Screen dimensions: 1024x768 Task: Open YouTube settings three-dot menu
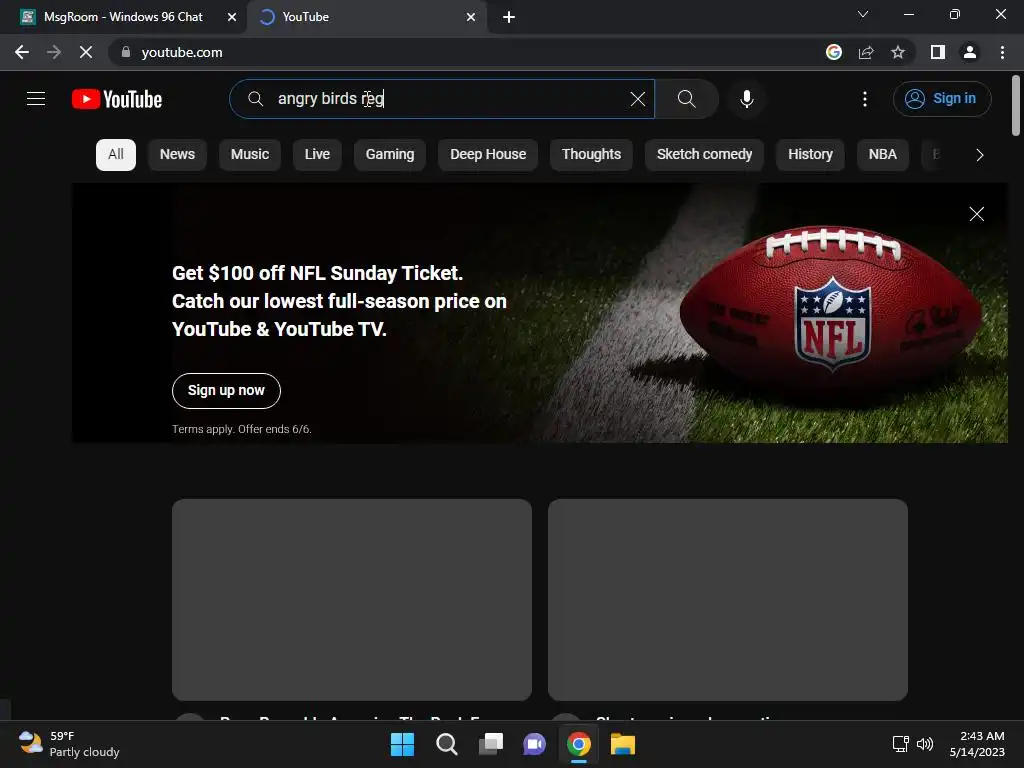865,99
